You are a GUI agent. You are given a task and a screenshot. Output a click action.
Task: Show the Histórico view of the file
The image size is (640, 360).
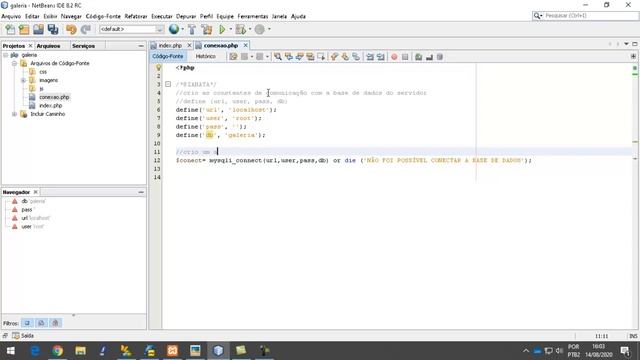205,56
